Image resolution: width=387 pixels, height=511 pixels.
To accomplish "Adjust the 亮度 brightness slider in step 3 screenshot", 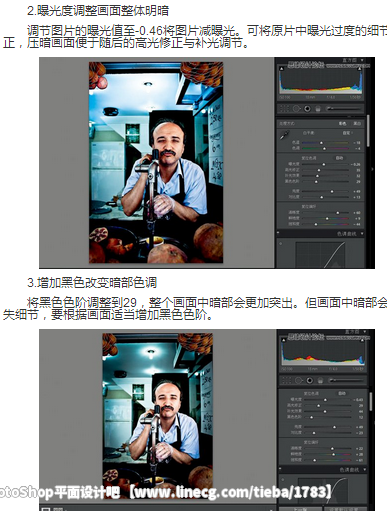I will coord(328,427).
